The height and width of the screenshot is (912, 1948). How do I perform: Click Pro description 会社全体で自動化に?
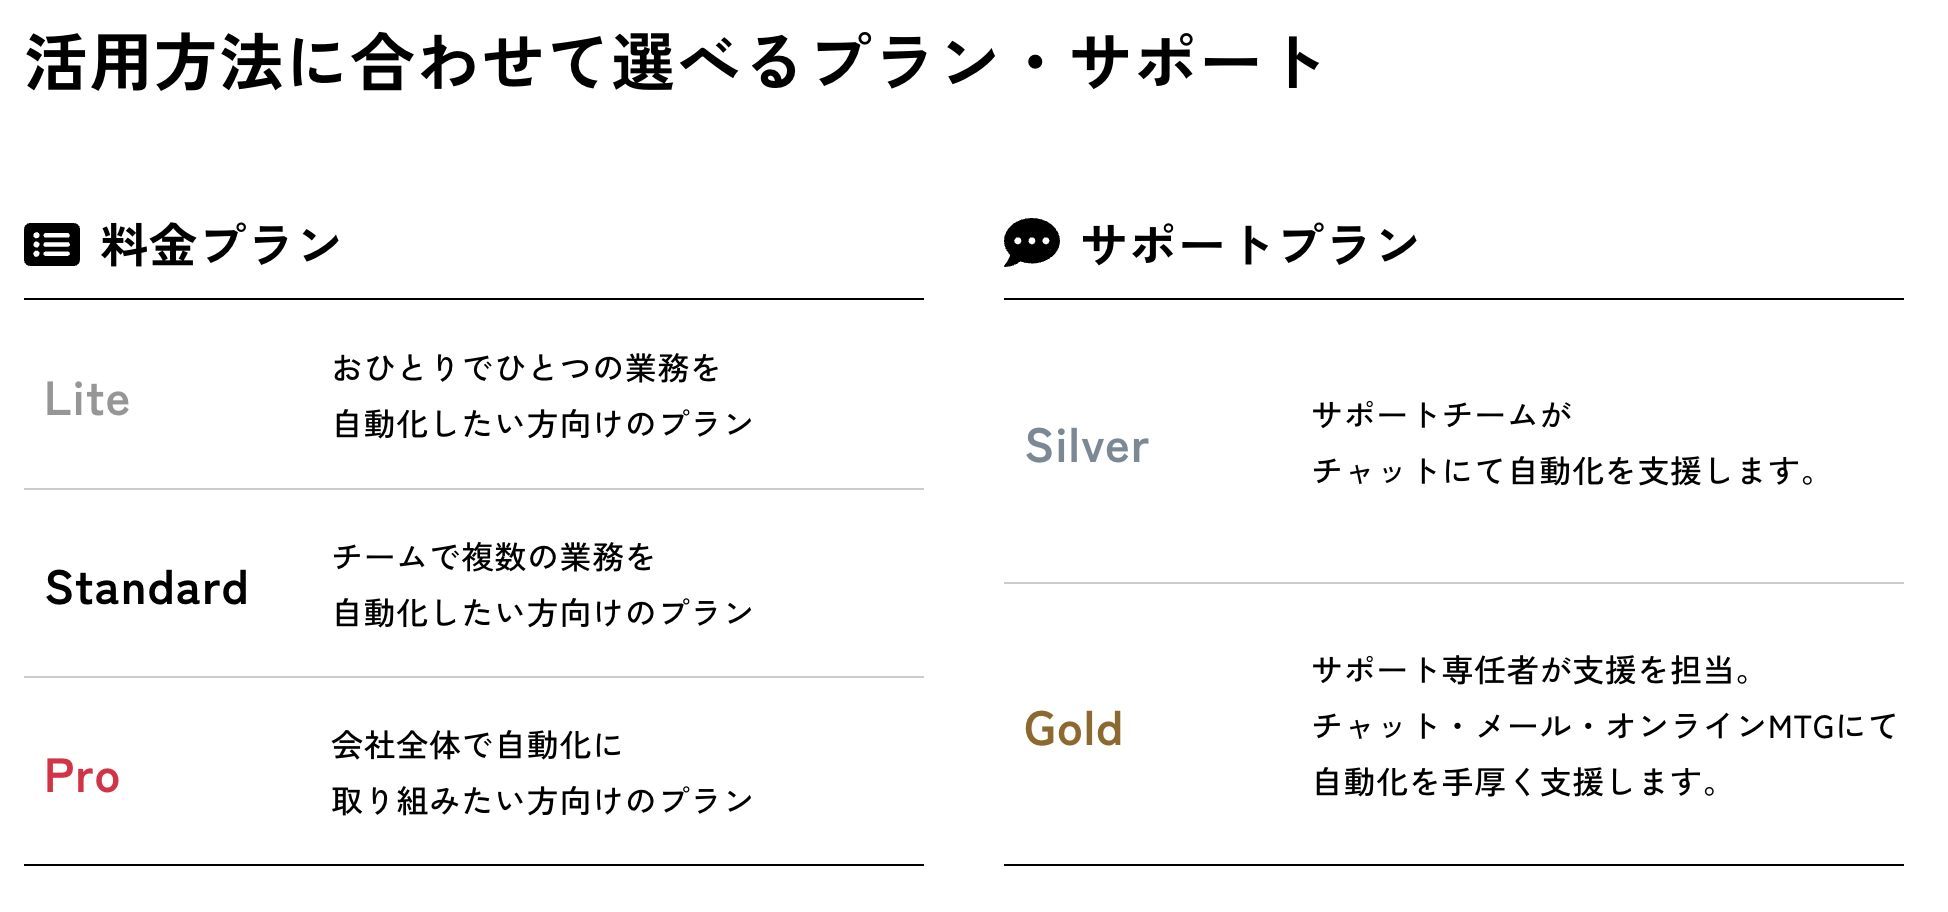tap(477, 744)
